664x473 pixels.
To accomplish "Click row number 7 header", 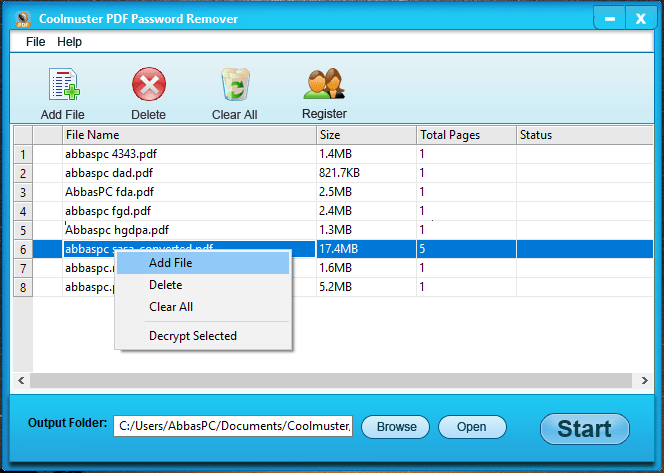I will (x=23, y=269).
